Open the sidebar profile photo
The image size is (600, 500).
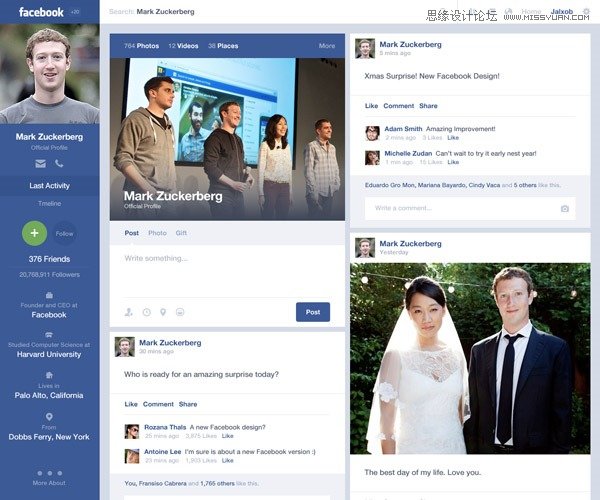click(x=50, y=74)
